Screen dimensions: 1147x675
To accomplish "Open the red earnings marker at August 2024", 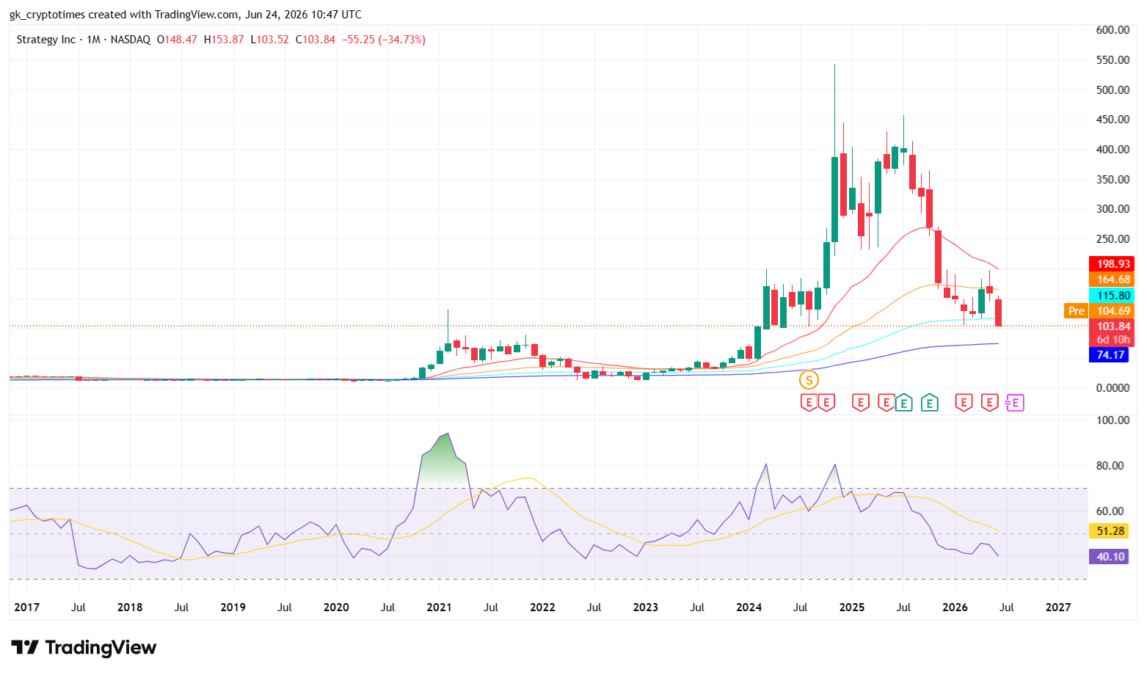I will 808,402.
